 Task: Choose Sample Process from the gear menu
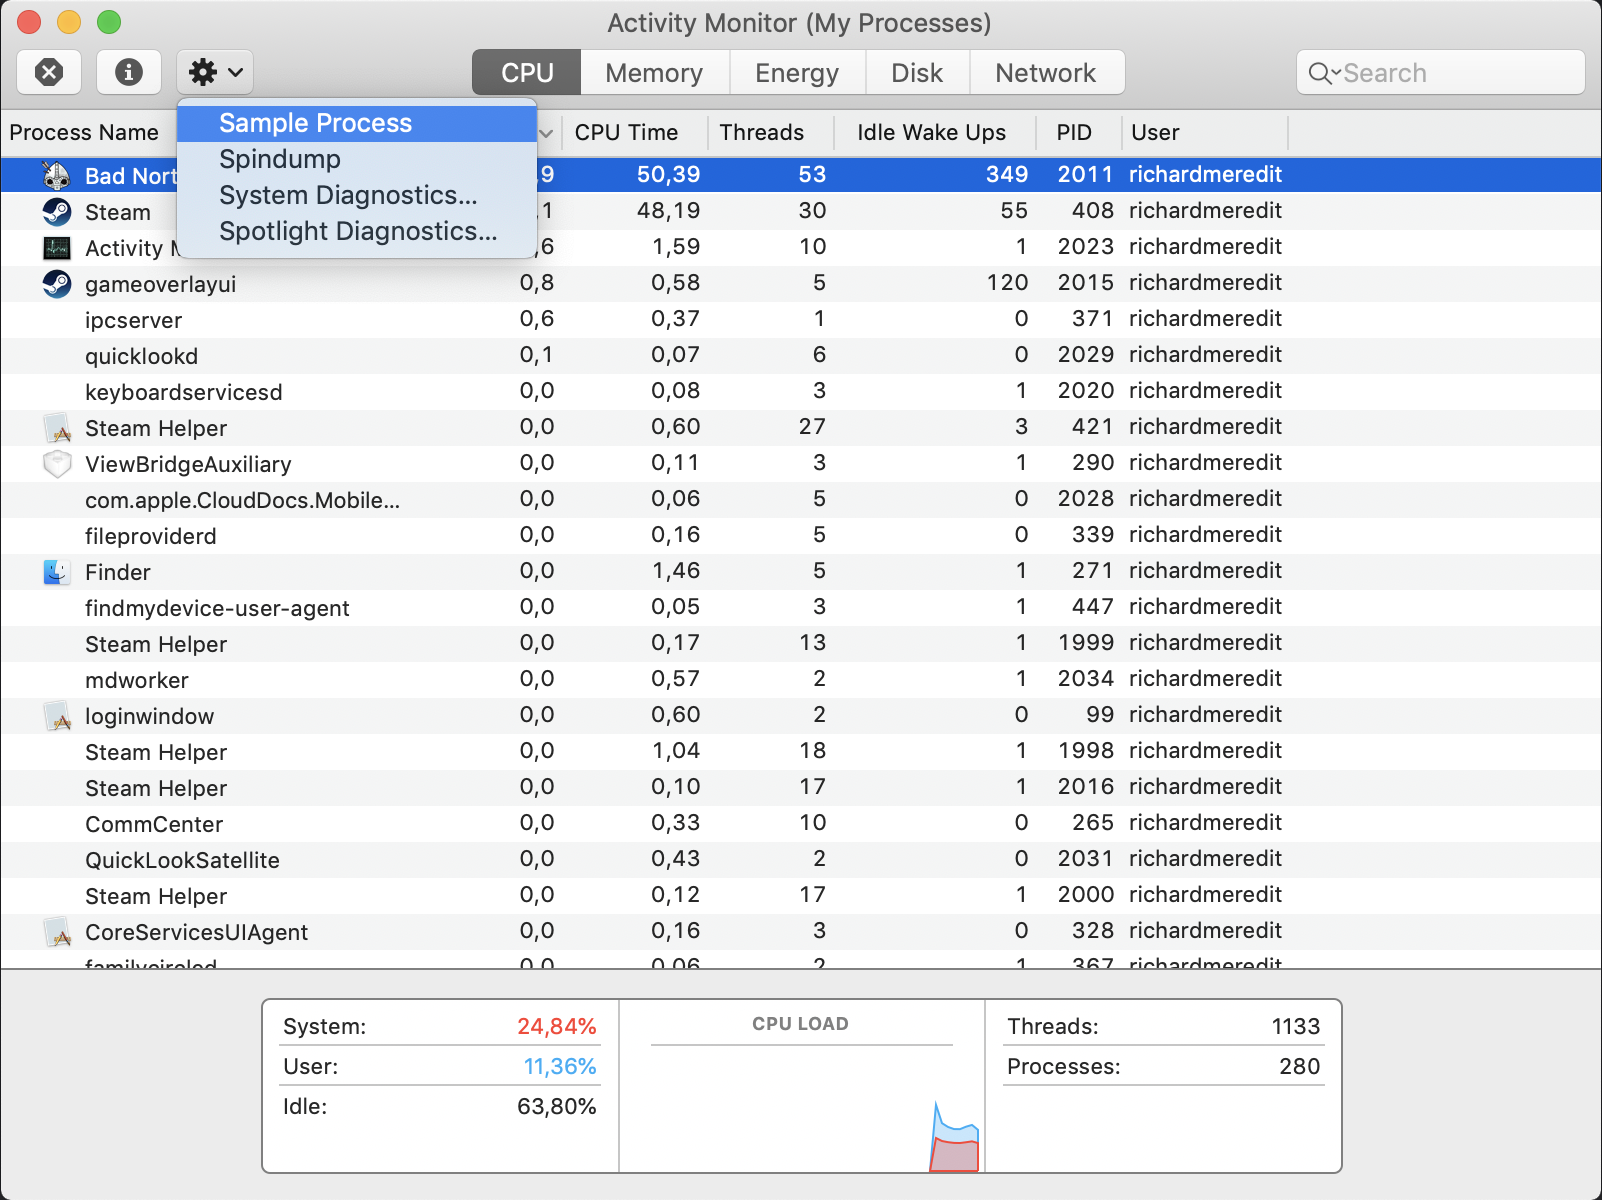click(357, 123)
